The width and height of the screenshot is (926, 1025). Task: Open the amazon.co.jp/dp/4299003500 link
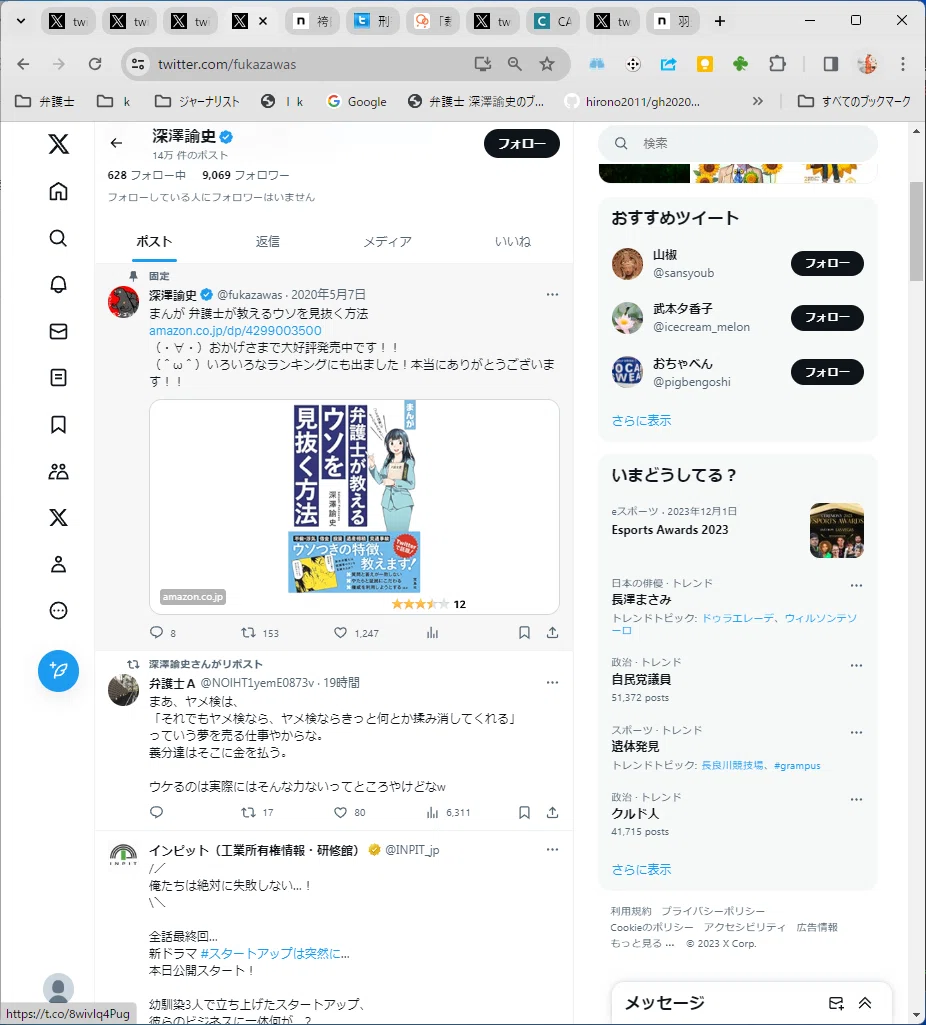(x=235, y=331)
